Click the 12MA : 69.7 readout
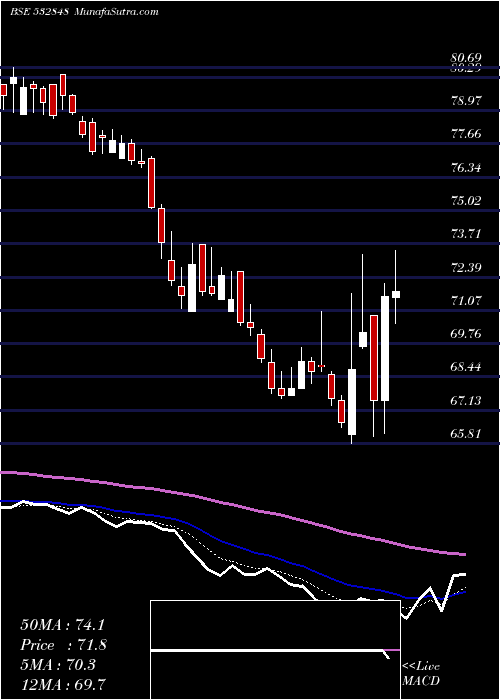500x700 pixels. (x=63, y=685)
